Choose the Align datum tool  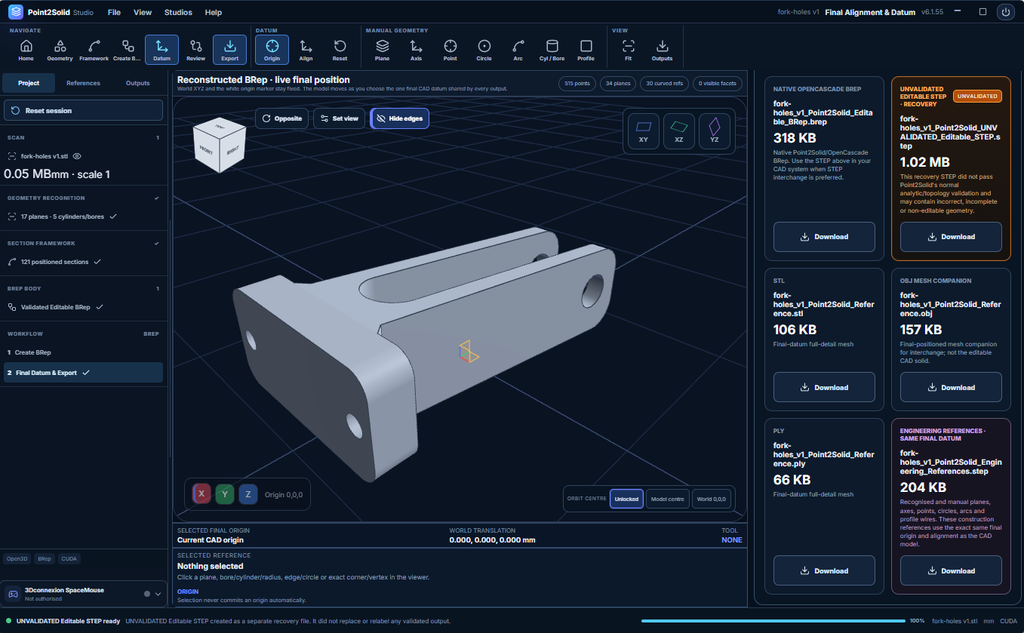306,50
